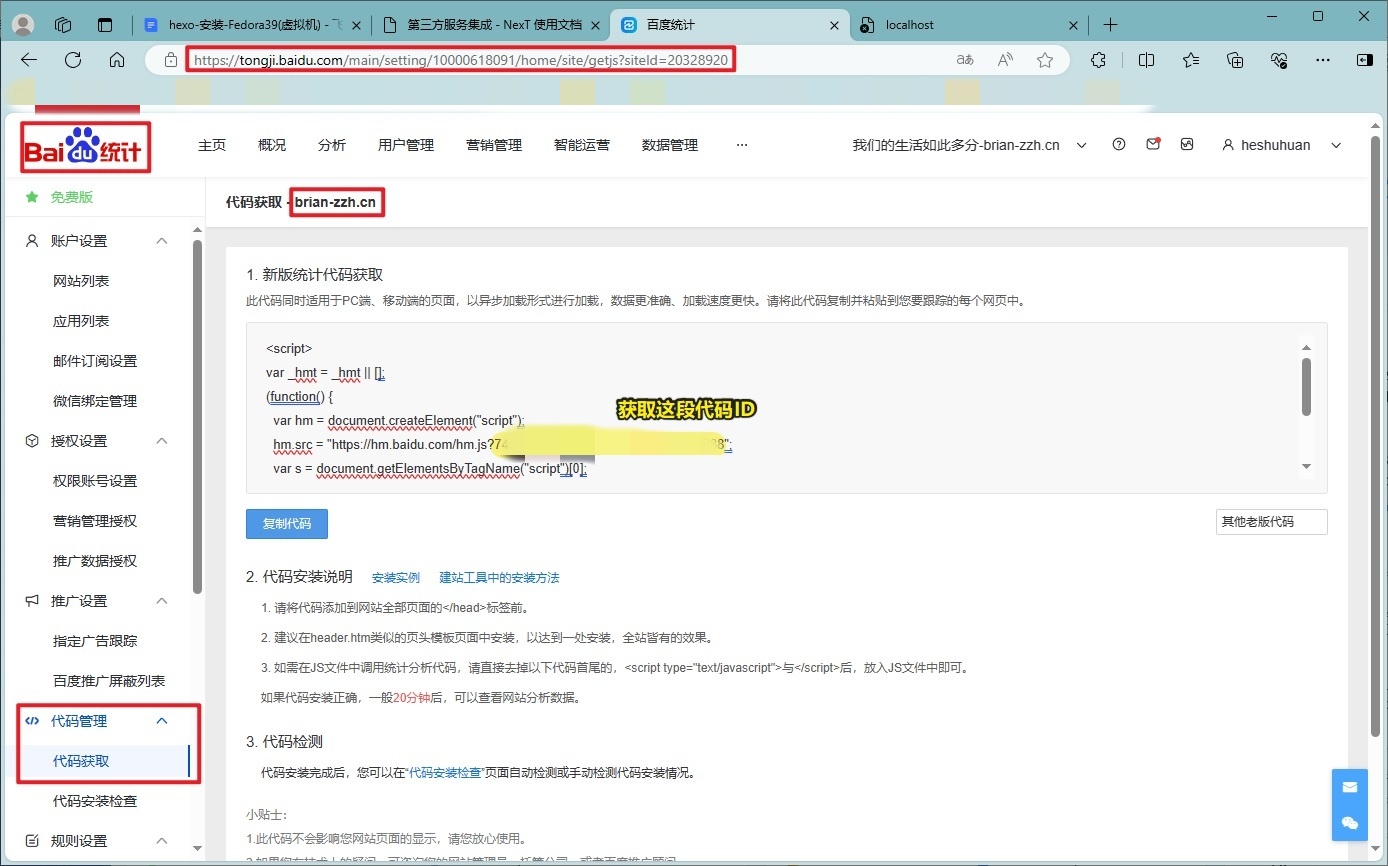This screenshot has width=1388, height=866.
Task: Select 网站列表 in the sidebar
Action: [81, 281]
